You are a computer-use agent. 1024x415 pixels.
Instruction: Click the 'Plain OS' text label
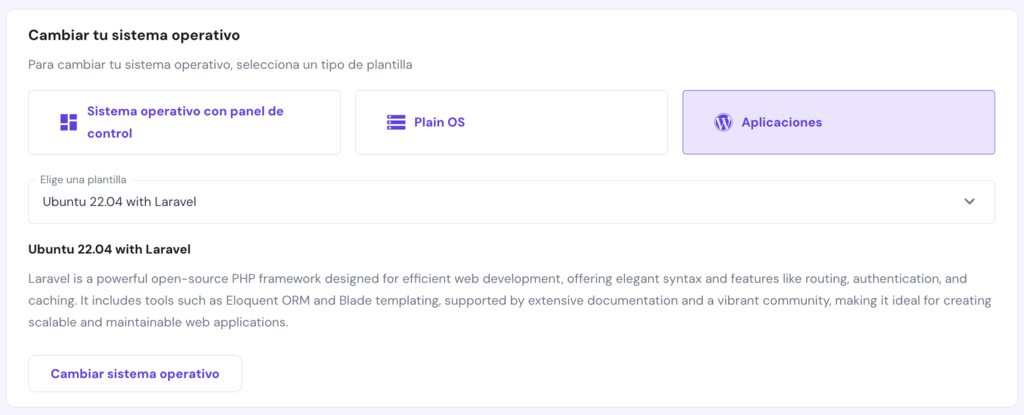tap(440, 122)
